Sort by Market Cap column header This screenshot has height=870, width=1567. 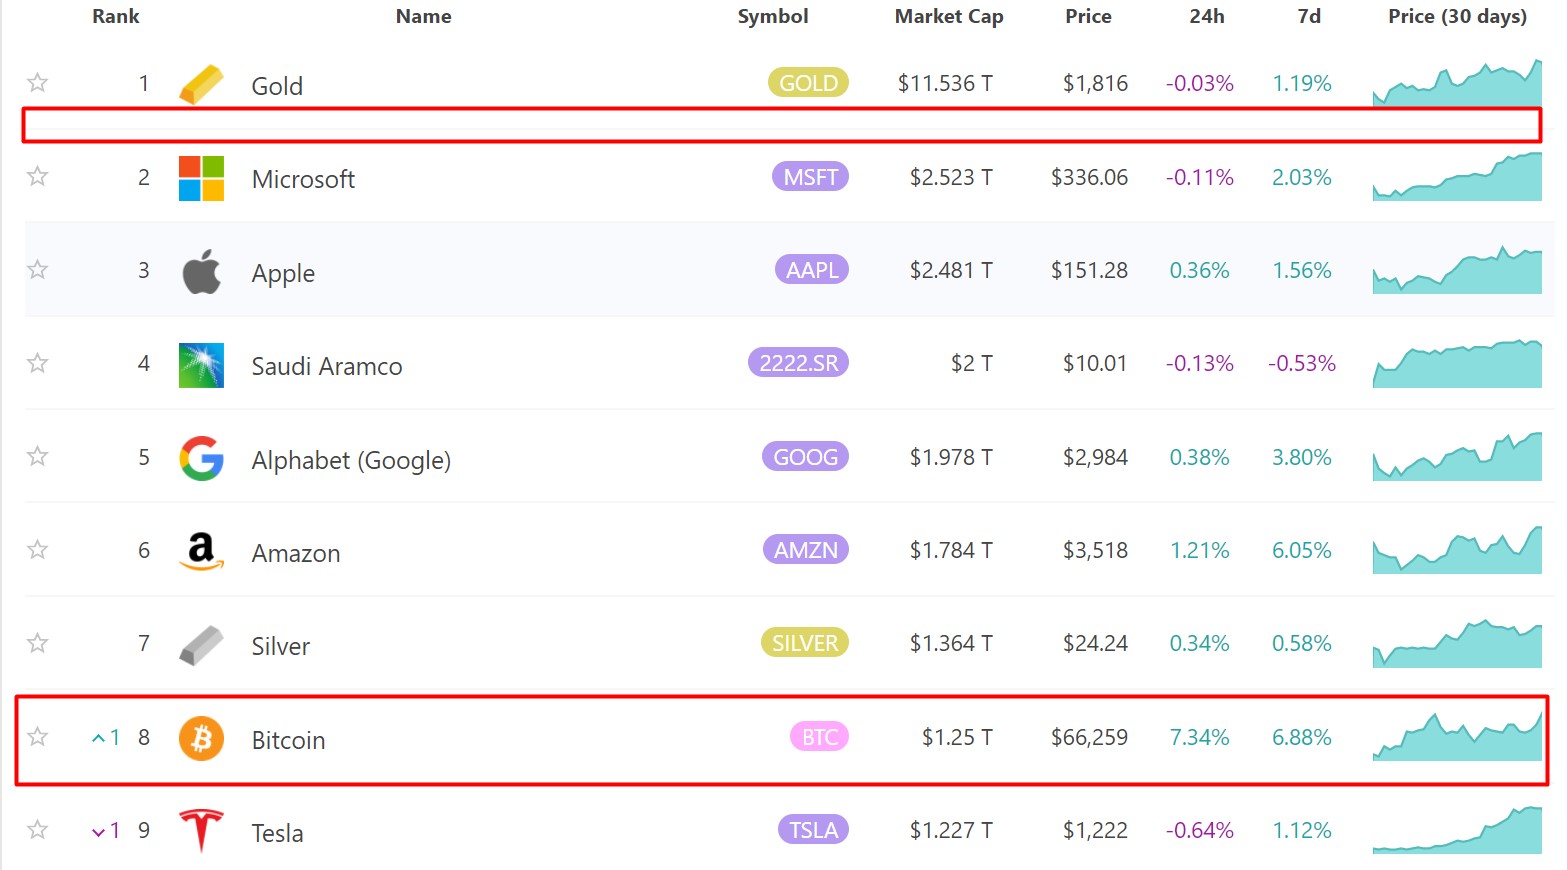click(949, 16)
